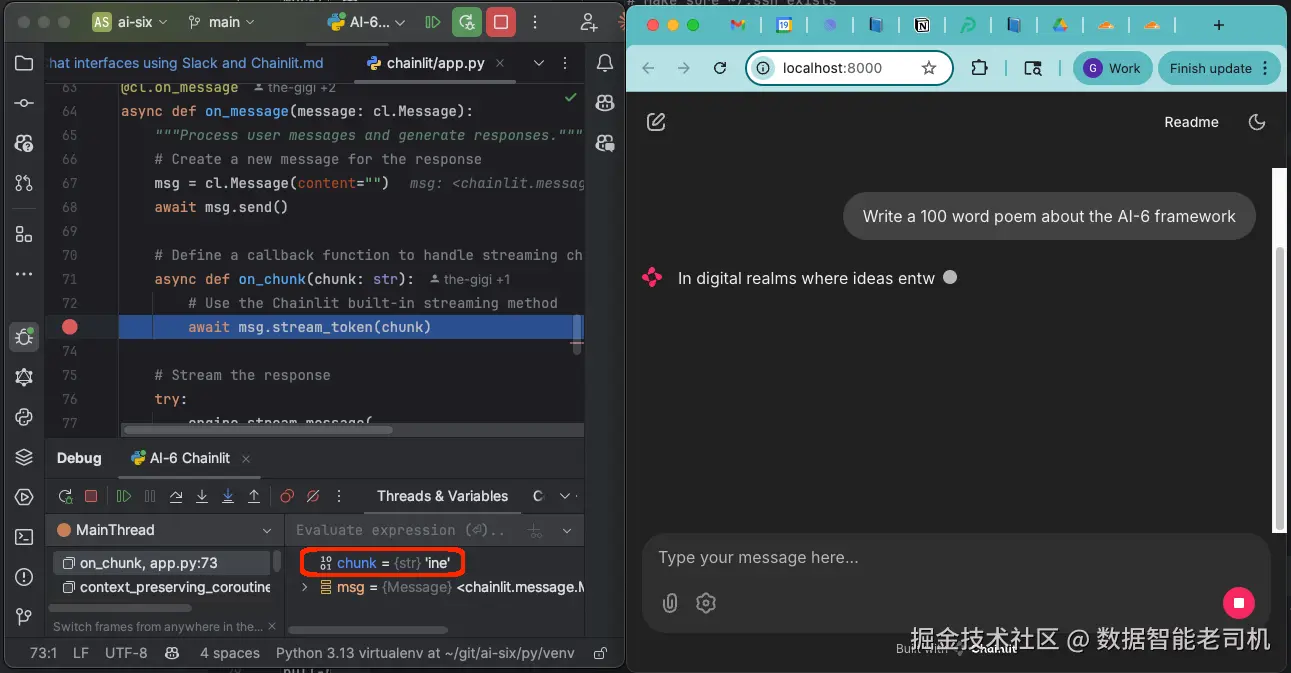Image resolution: width=1291 pixels, height=673 pixels.
Task: Click Step Into in the Debug toolbar
Action: [202, 496]
